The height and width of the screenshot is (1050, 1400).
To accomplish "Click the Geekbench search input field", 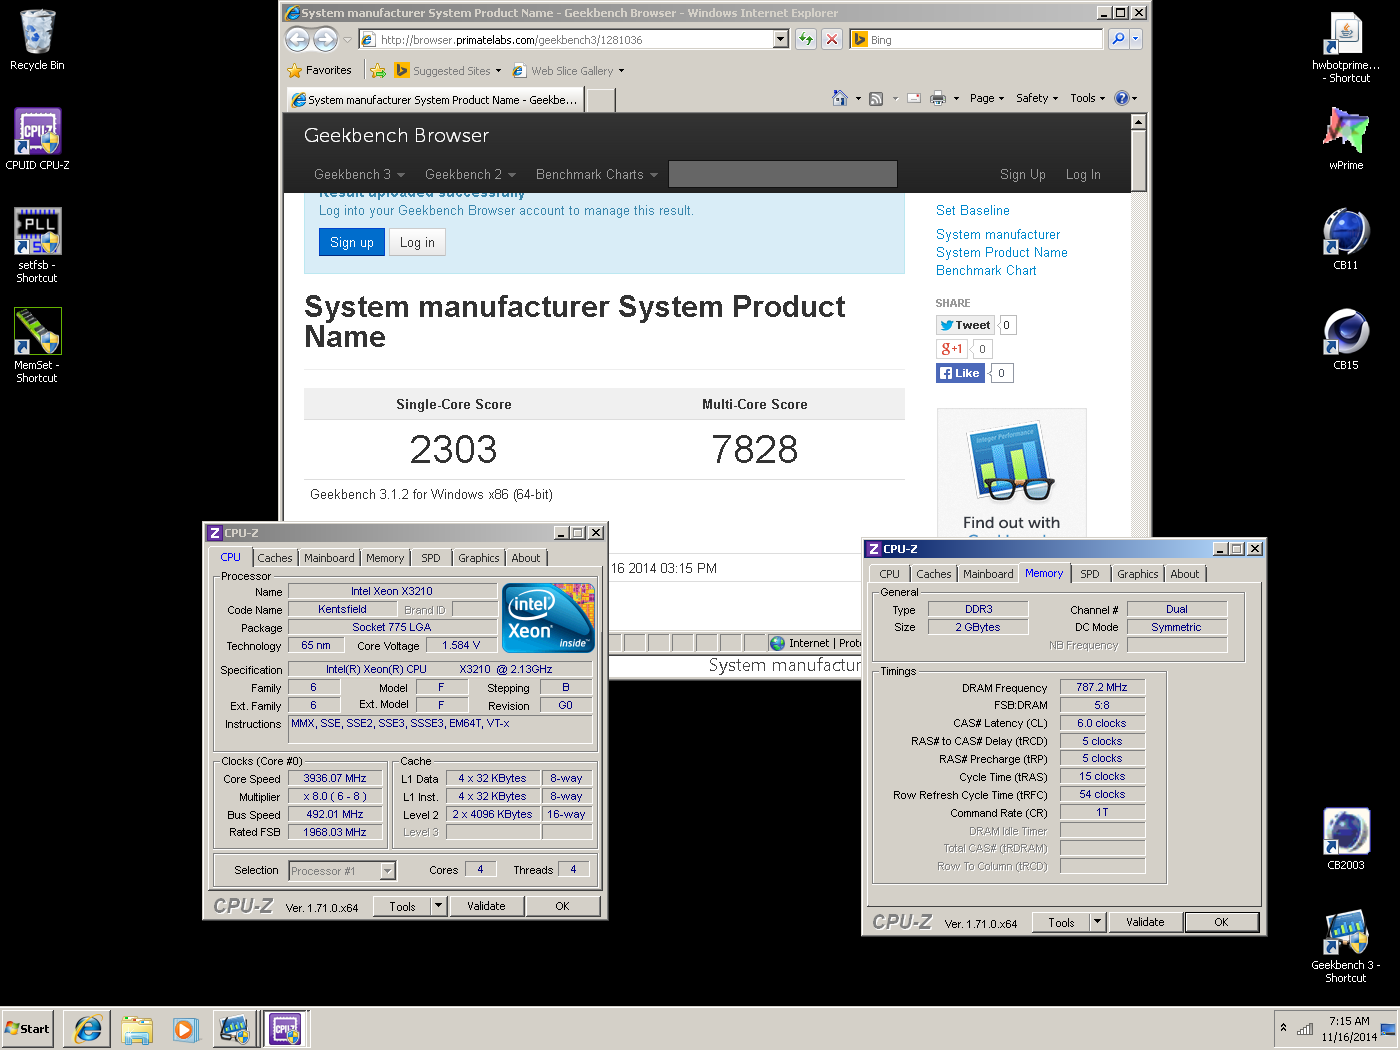I will pos(783,174).
